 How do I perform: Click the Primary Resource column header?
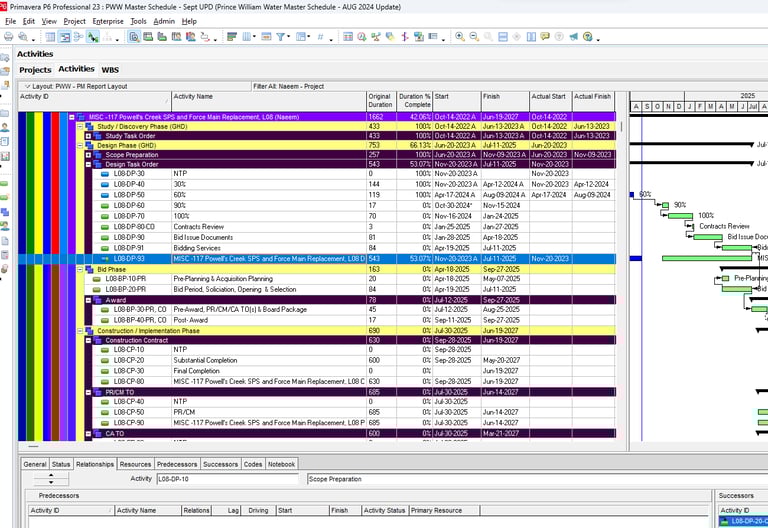(x=444, y=510)
